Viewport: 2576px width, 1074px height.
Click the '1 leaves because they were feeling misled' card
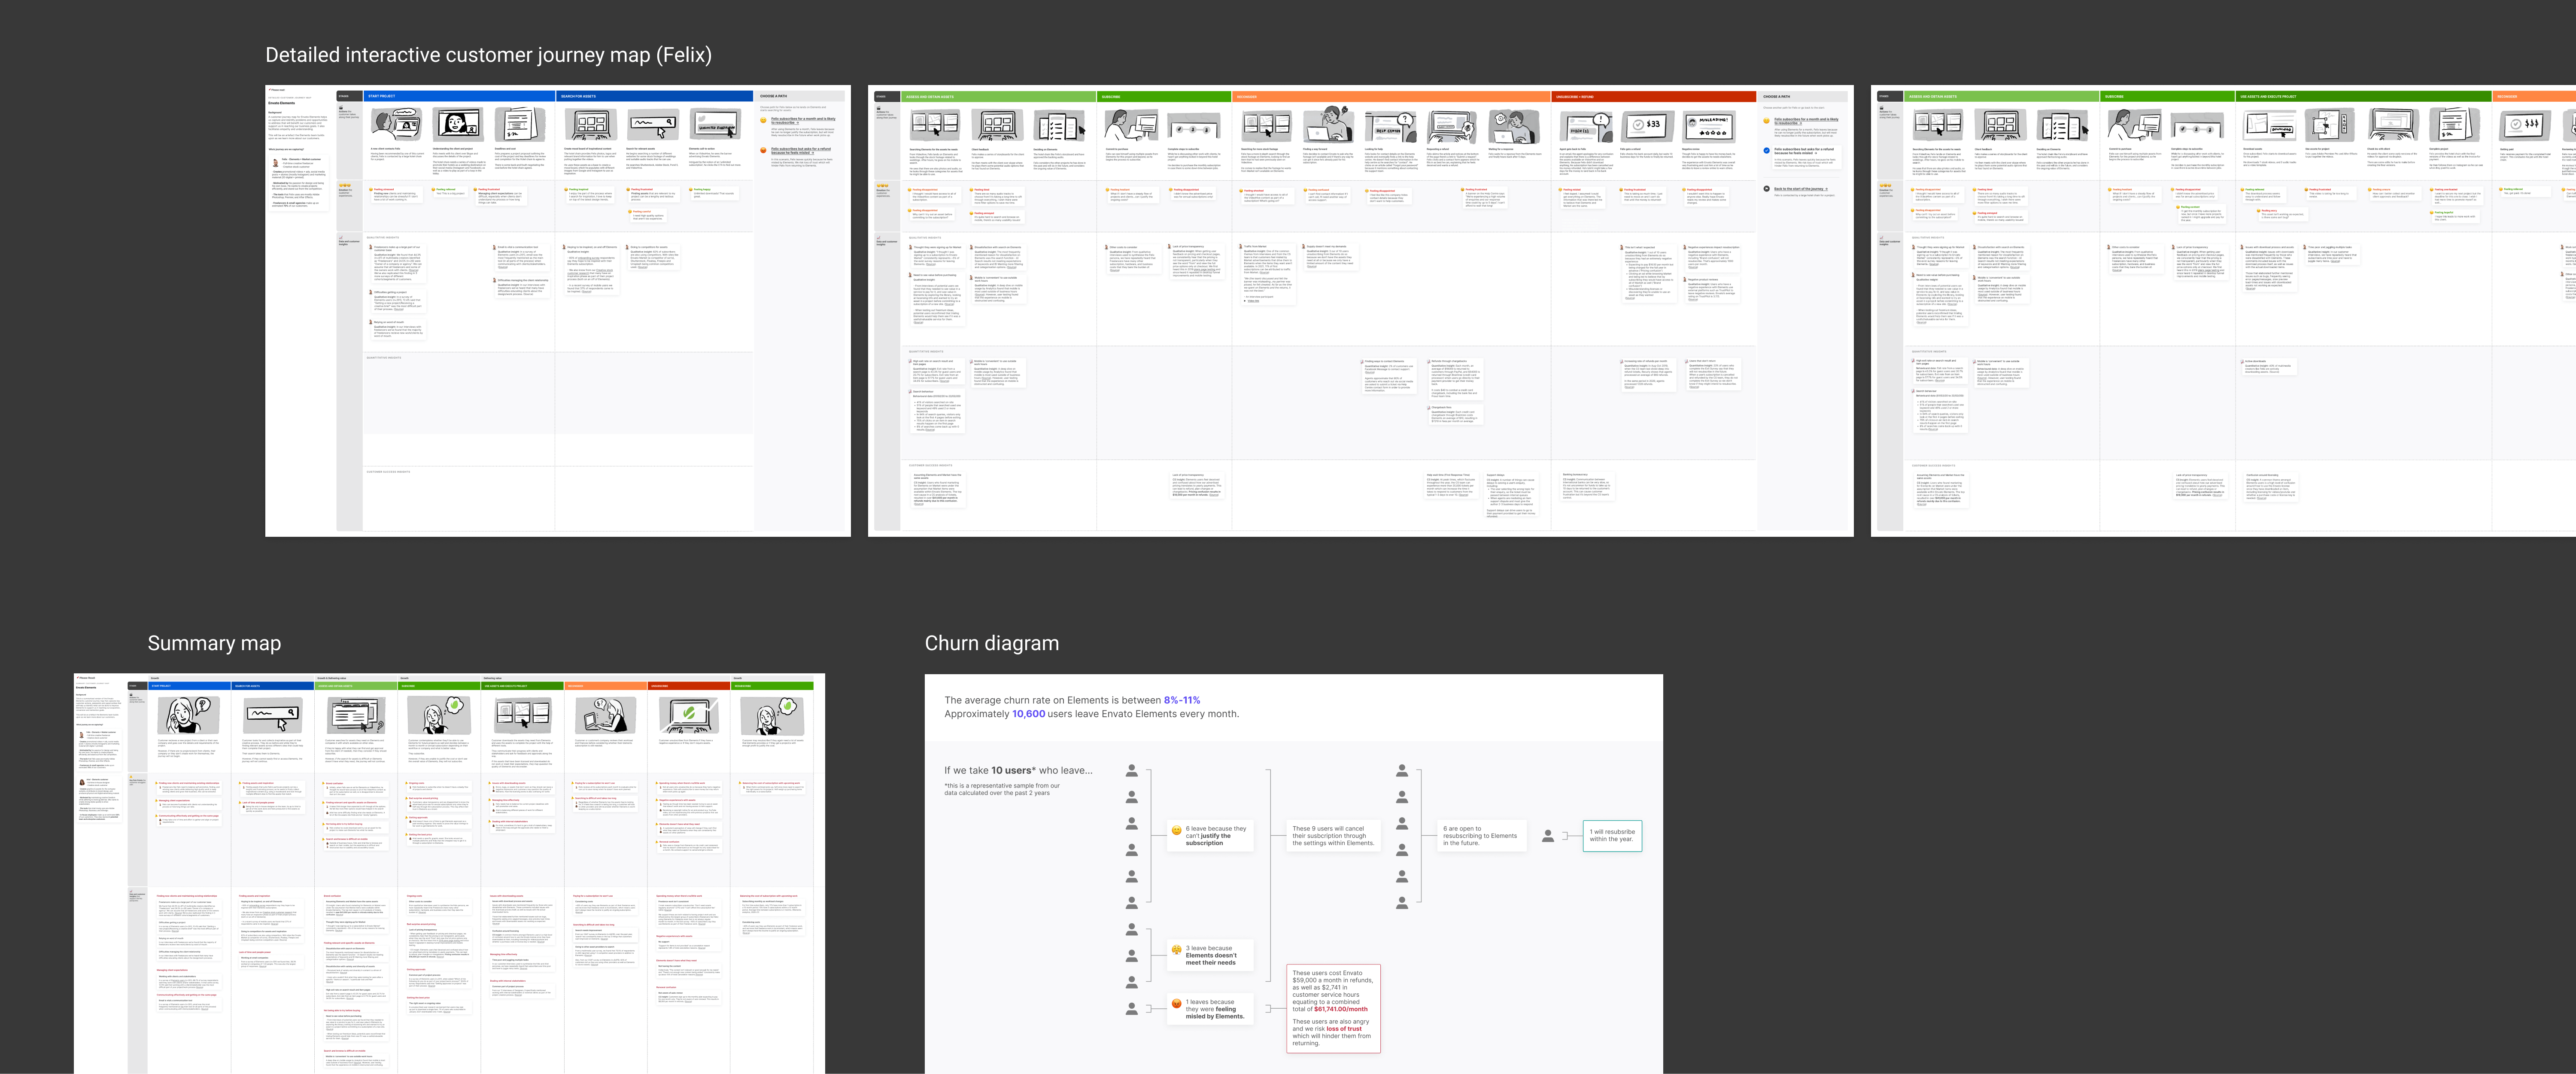1210,1009
